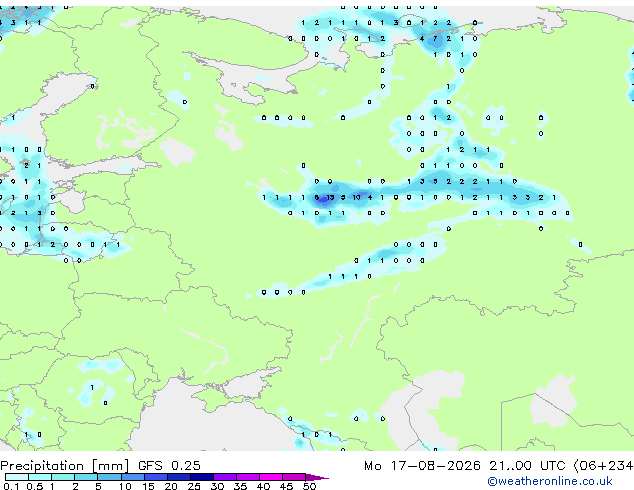This screenshot has height=490, width=634.
Task: Click the 2–5 mm legend swatch
Action: [x=86, y=477]
